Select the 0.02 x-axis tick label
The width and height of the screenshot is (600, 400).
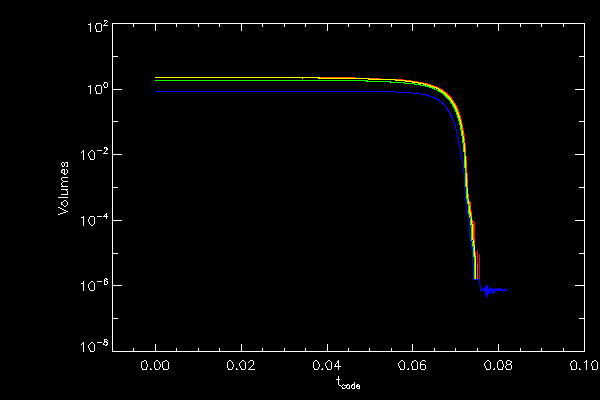[x=242, y=367]
